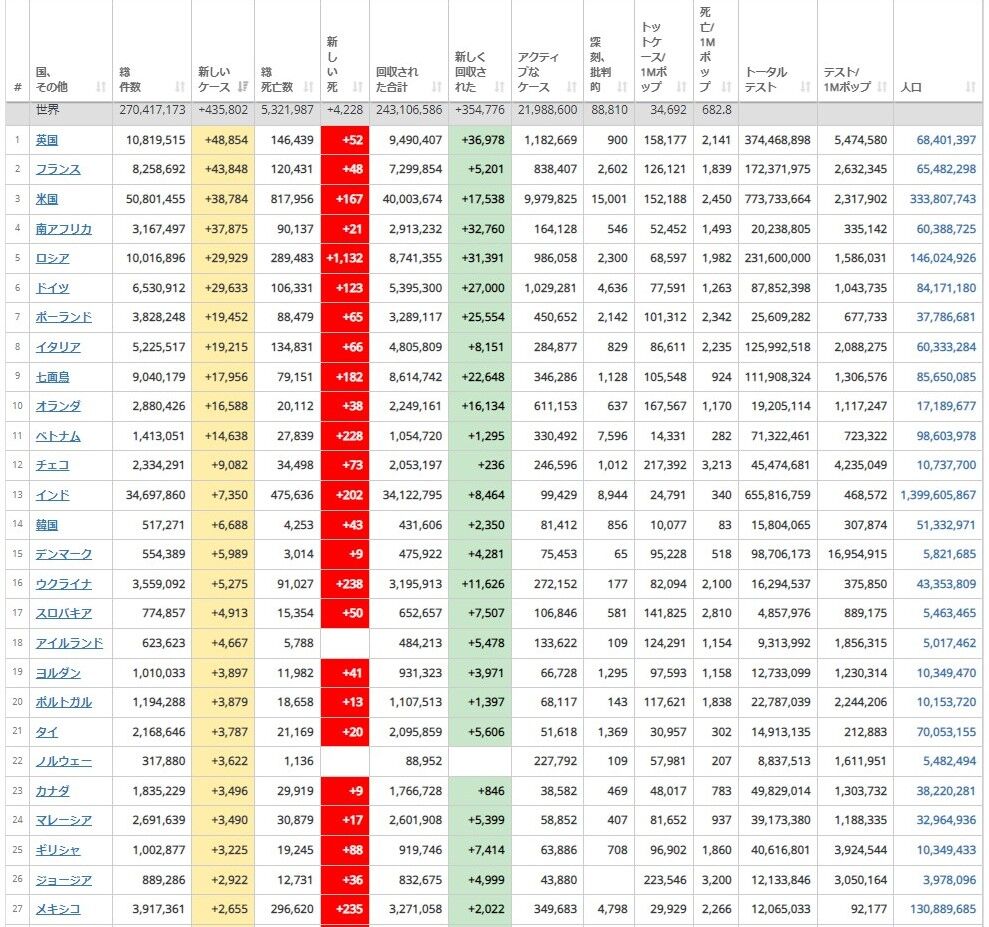This screenshot has width=989, height=927.
Task: Click Russia population link 146,024,926
Action: coord(943,258)
